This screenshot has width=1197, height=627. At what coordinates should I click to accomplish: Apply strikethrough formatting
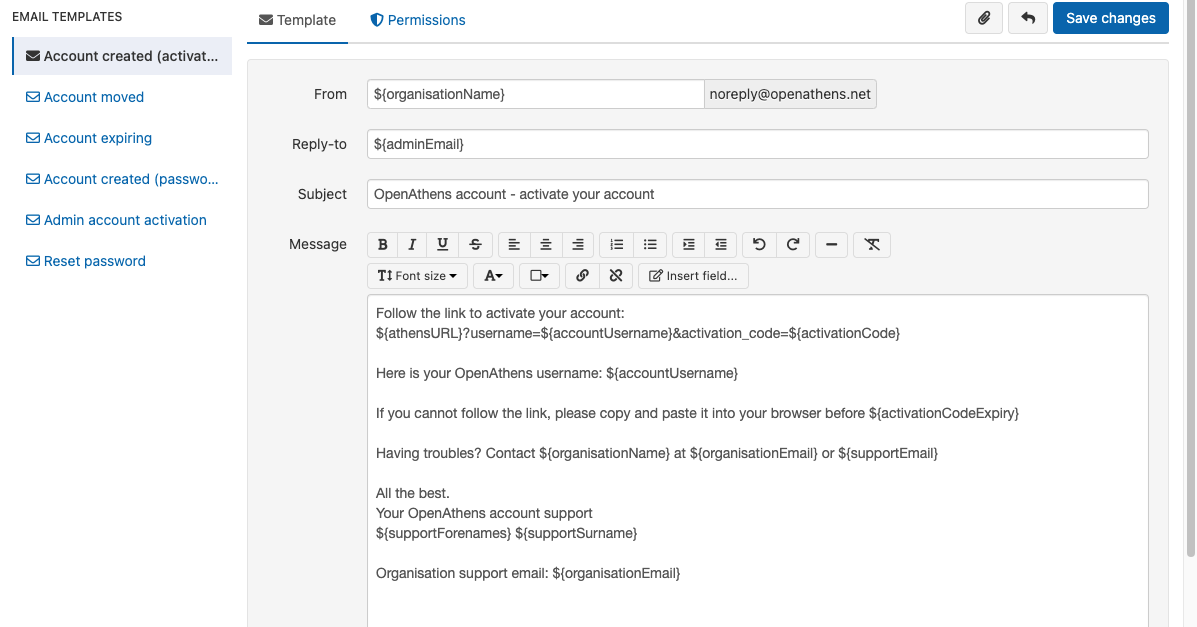click(475, 244)
